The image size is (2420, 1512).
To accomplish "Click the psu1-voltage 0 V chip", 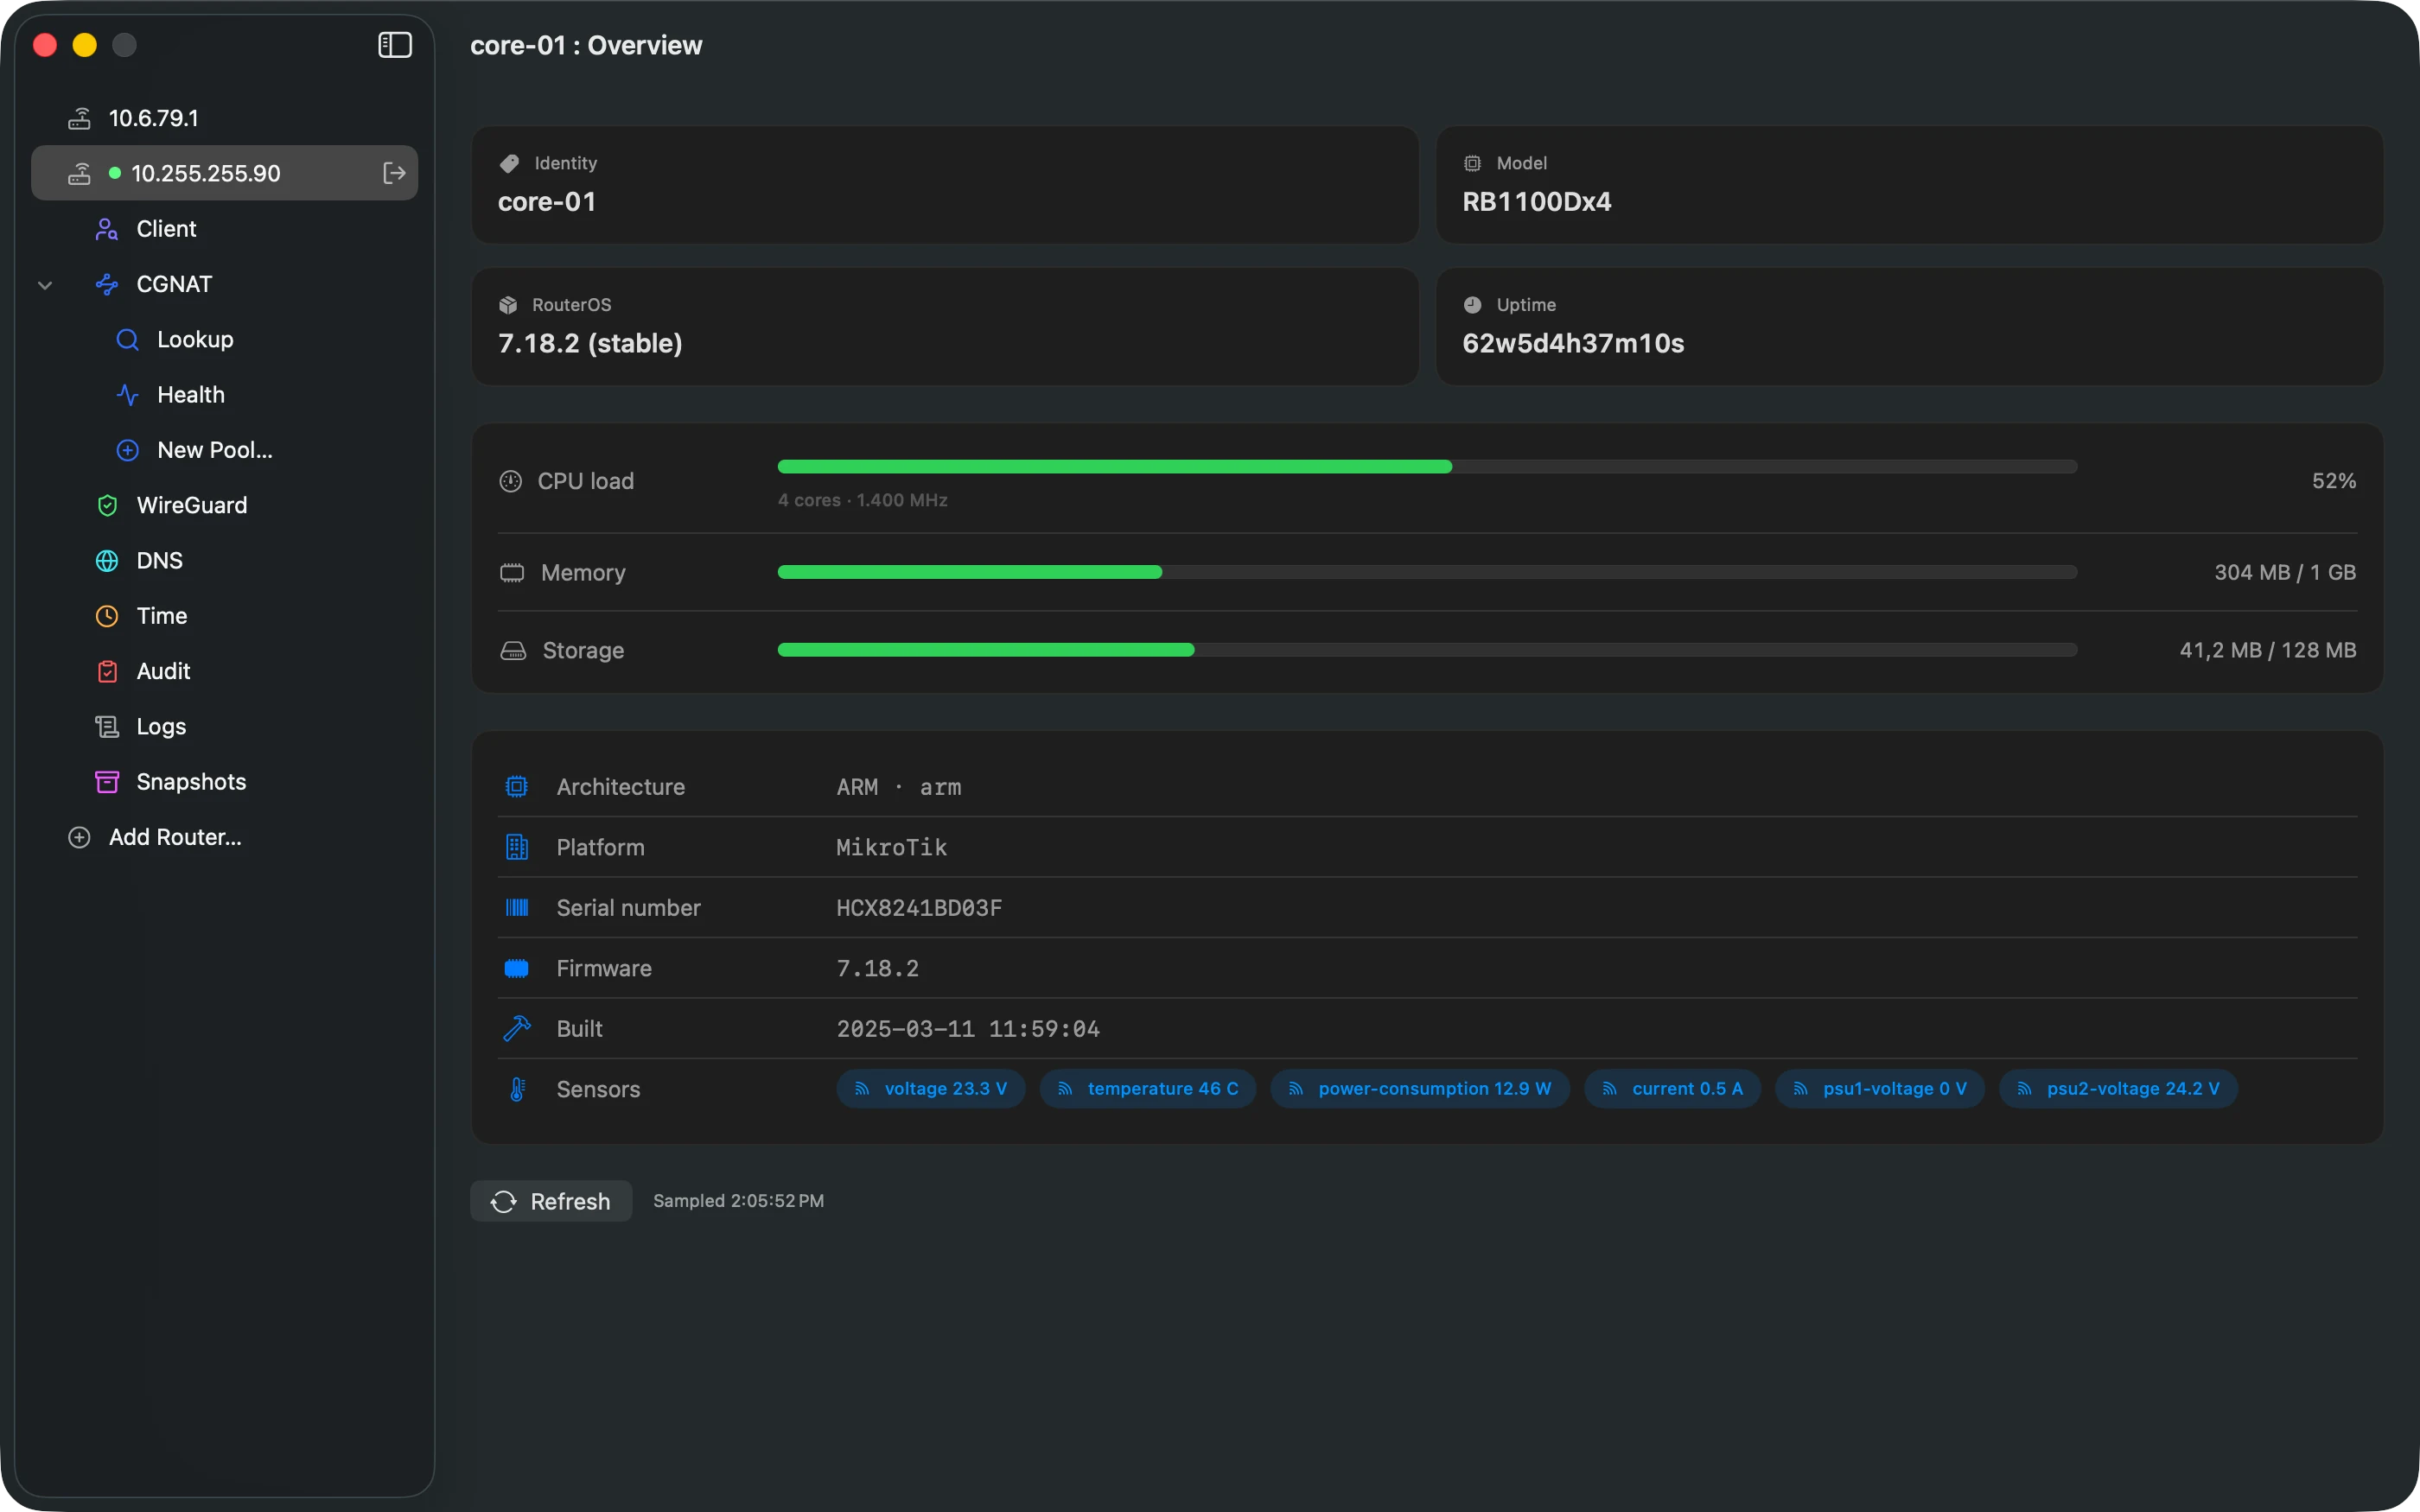I will 1880,1089.
